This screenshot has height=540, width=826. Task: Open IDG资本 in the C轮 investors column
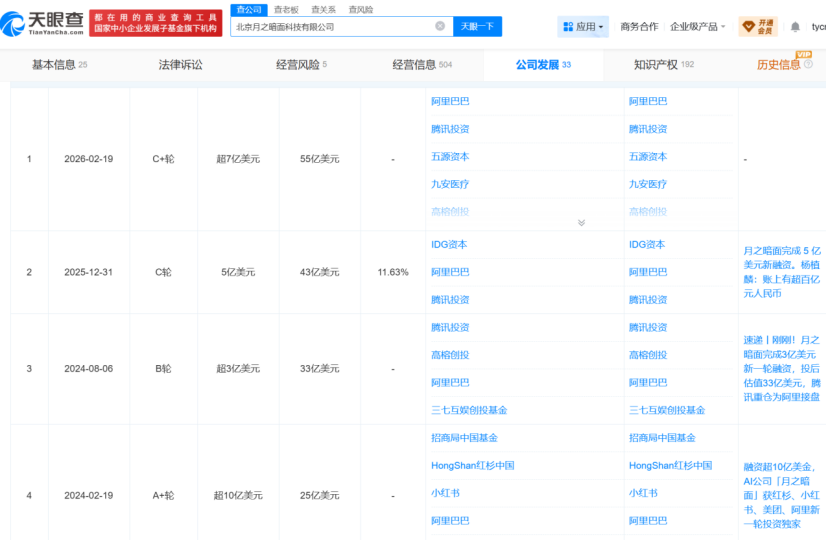pyautogui.click(x=449, y=244)
